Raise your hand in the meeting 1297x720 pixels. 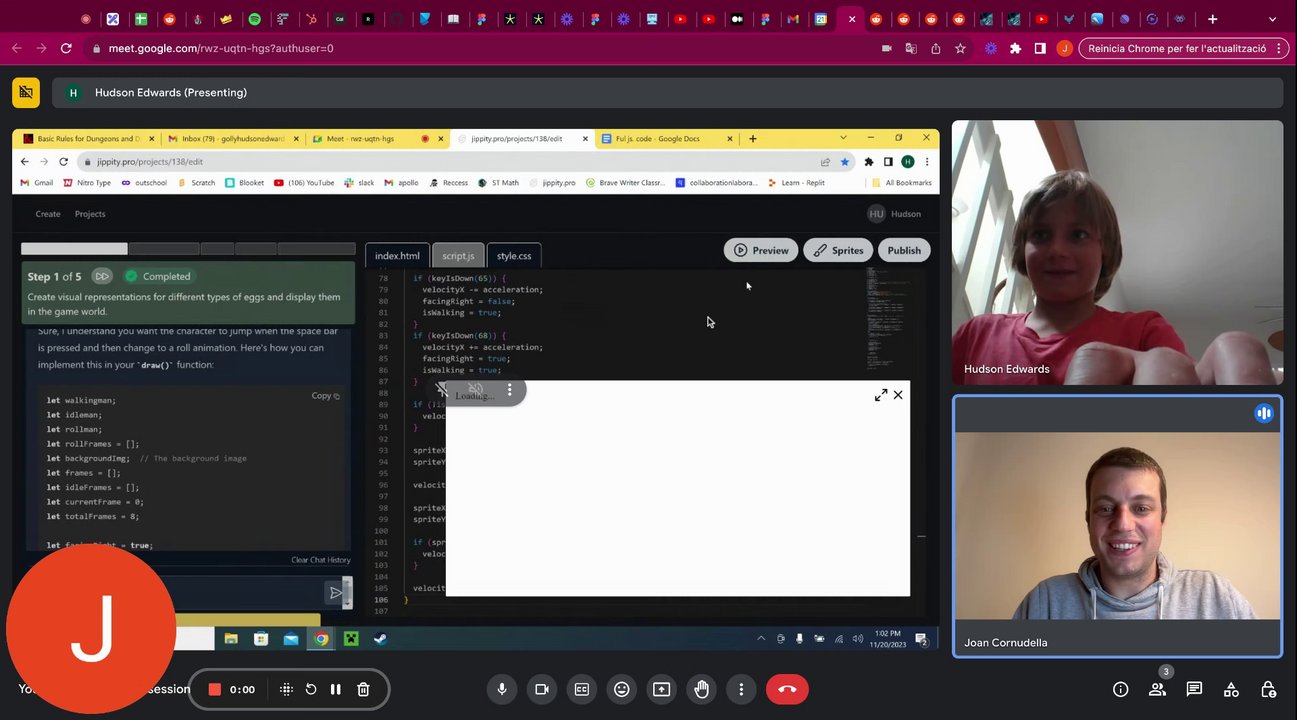point(702,689)
